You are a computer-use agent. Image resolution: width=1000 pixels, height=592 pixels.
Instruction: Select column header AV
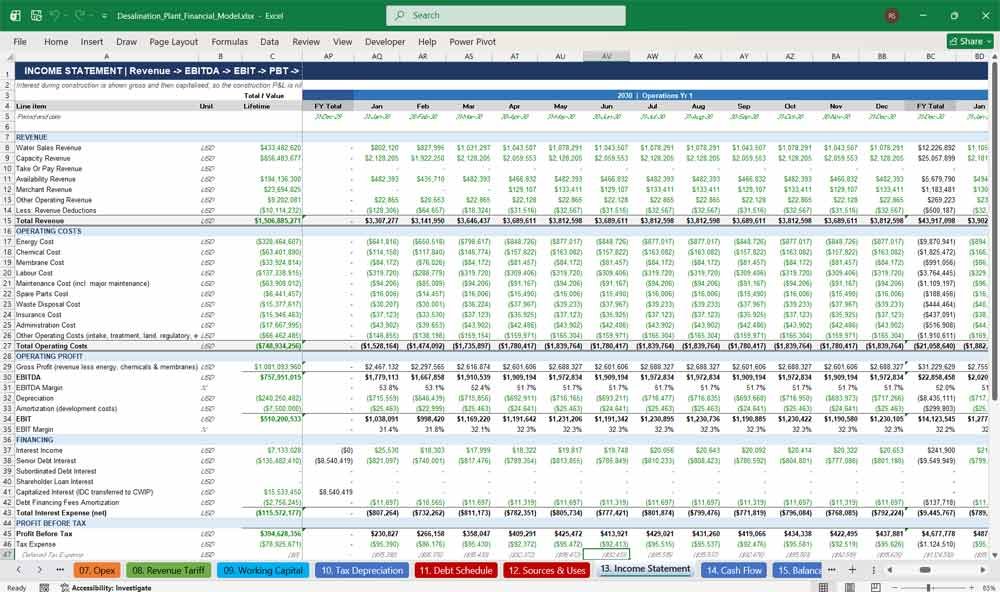(607, 57)
